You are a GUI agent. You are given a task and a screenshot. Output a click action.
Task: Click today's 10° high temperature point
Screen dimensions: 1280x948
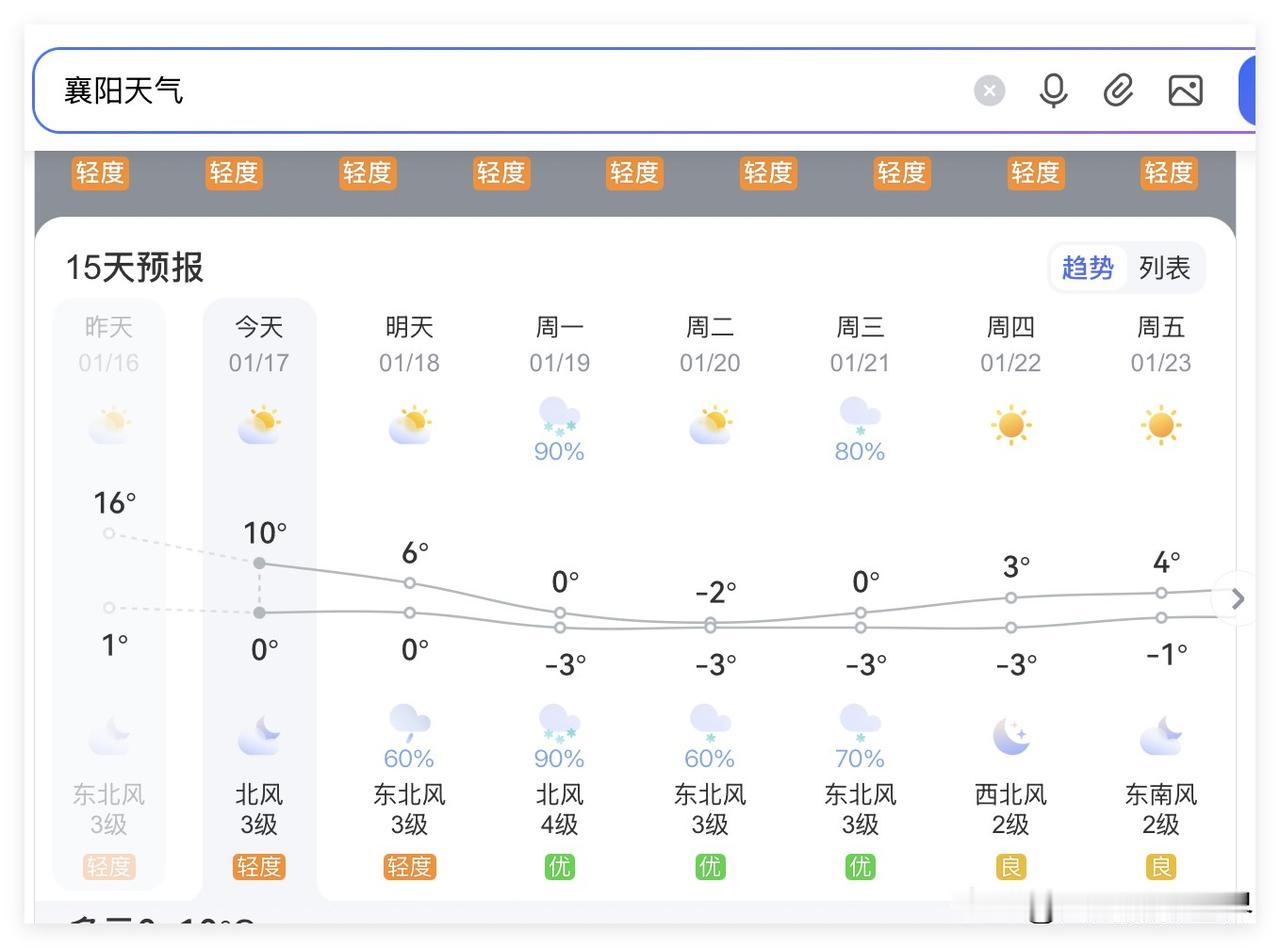[x=260, y=563]
